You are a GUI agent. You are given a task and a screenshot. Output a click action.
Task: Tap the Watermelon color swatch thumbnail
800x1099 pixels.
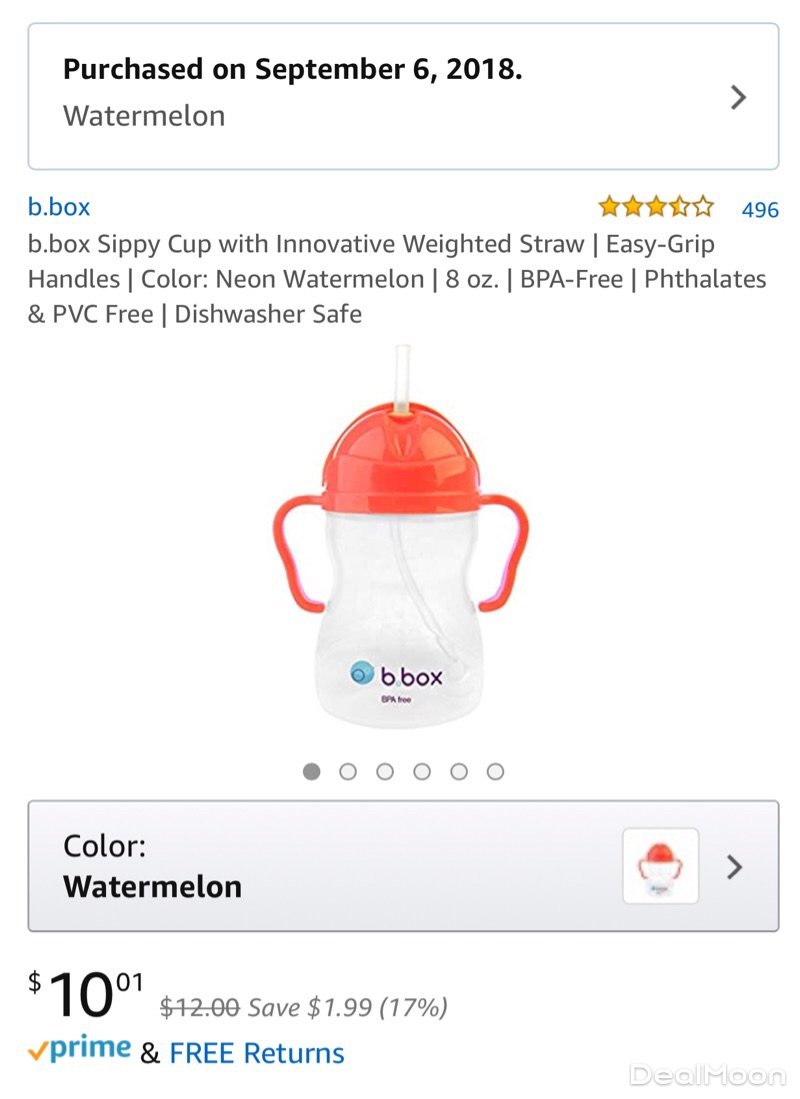coord(660,866)
